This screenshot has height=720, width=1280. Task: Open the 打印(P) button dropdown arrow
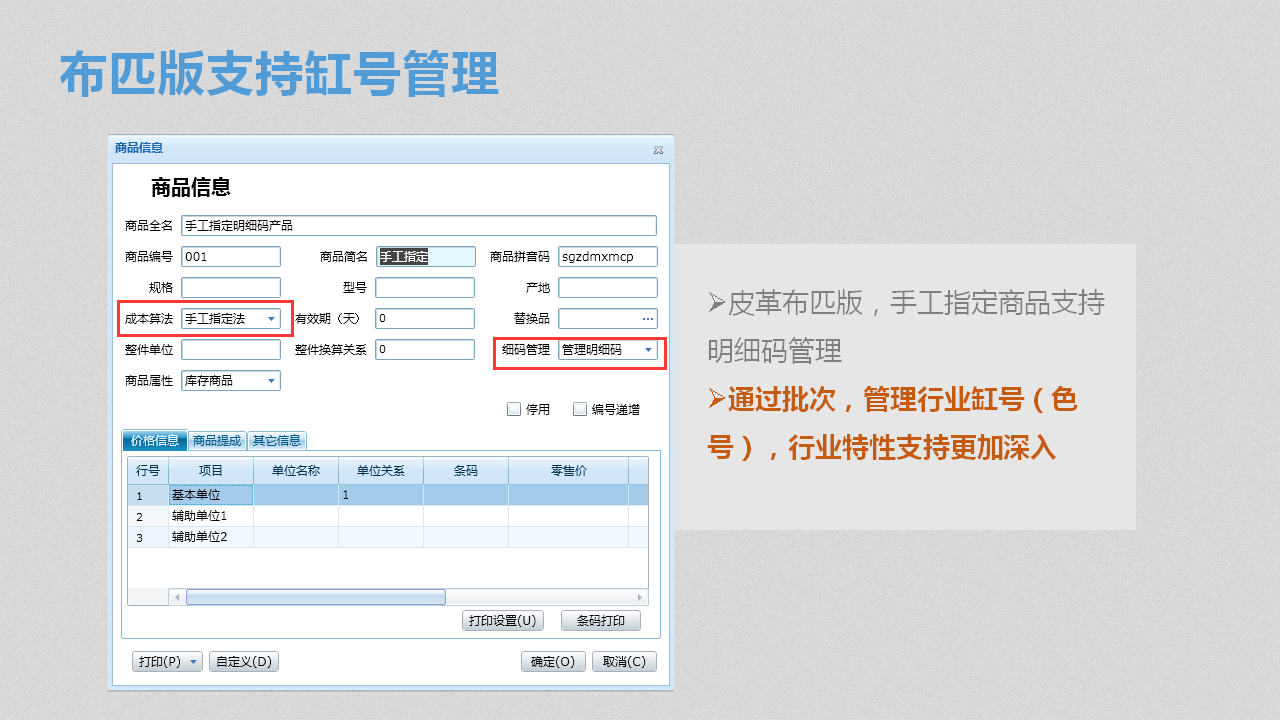tap(193, 662)
